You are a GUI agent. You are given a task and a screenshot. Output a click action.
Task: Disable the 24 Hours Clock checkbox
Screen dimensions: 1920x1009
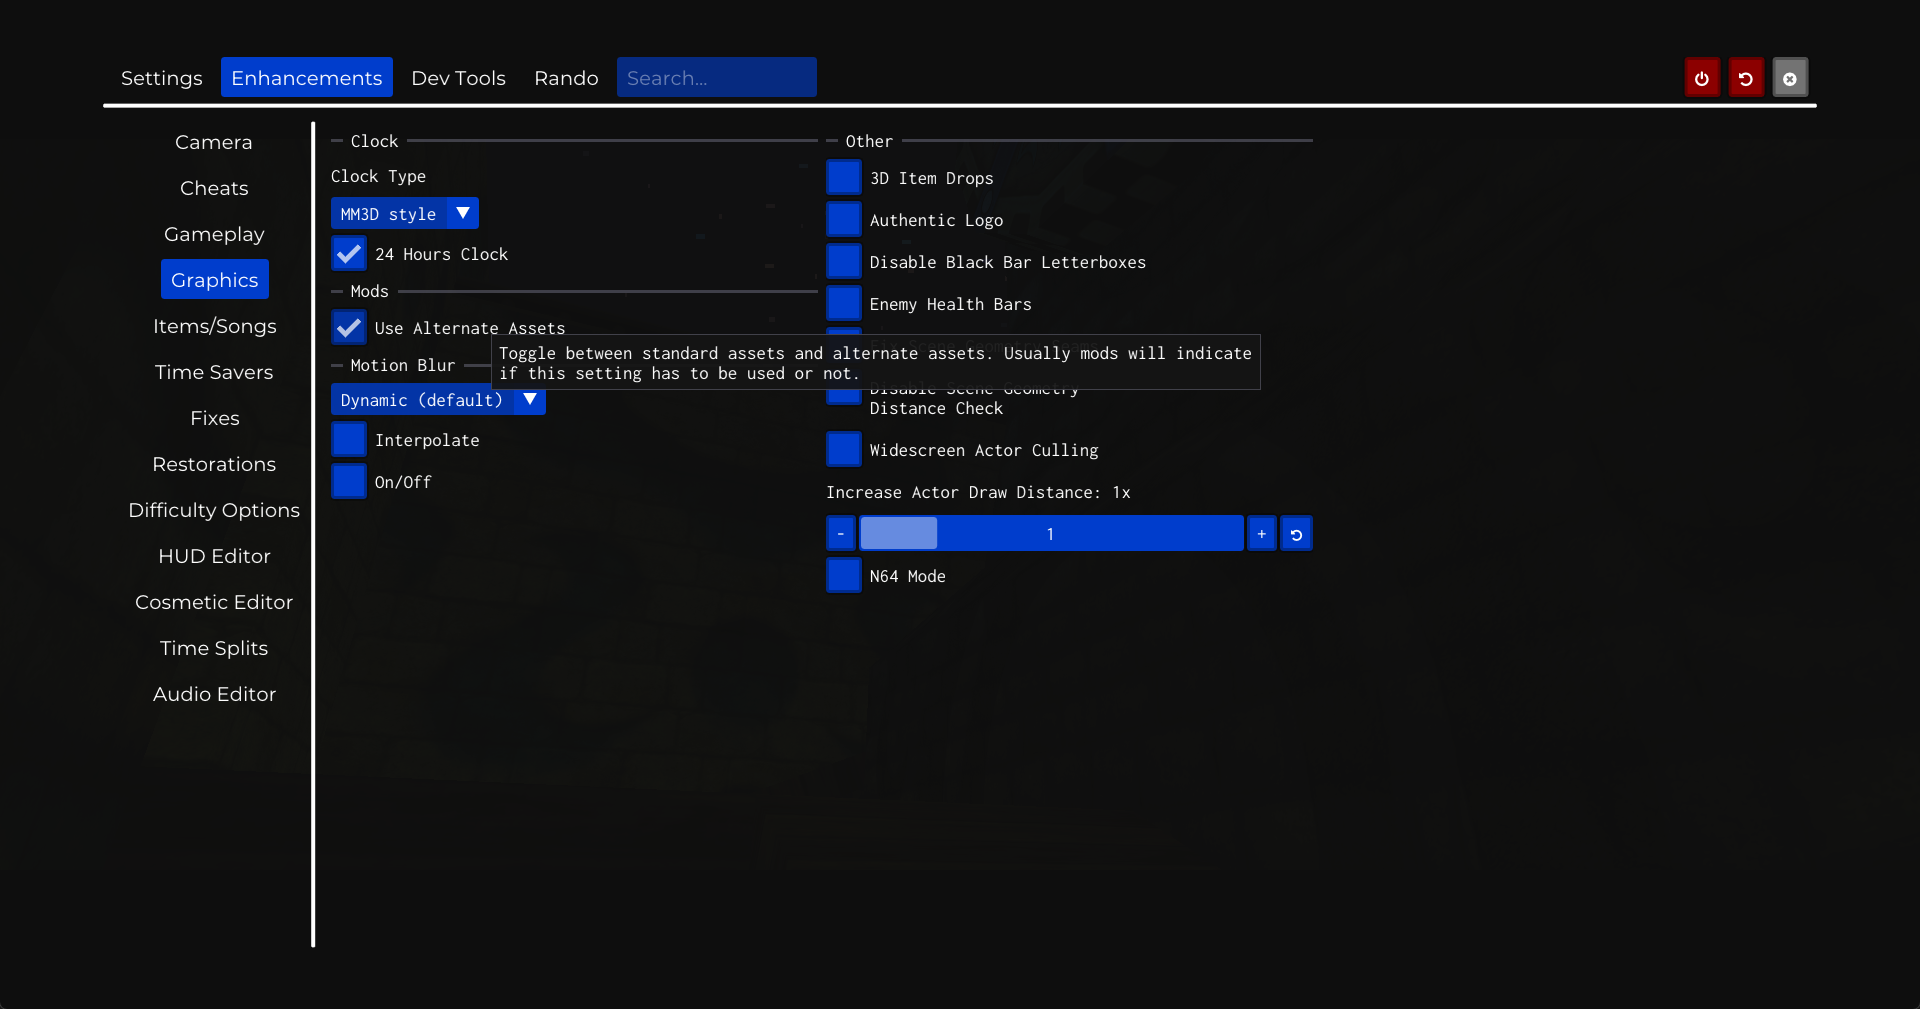(x=349, y=254)
